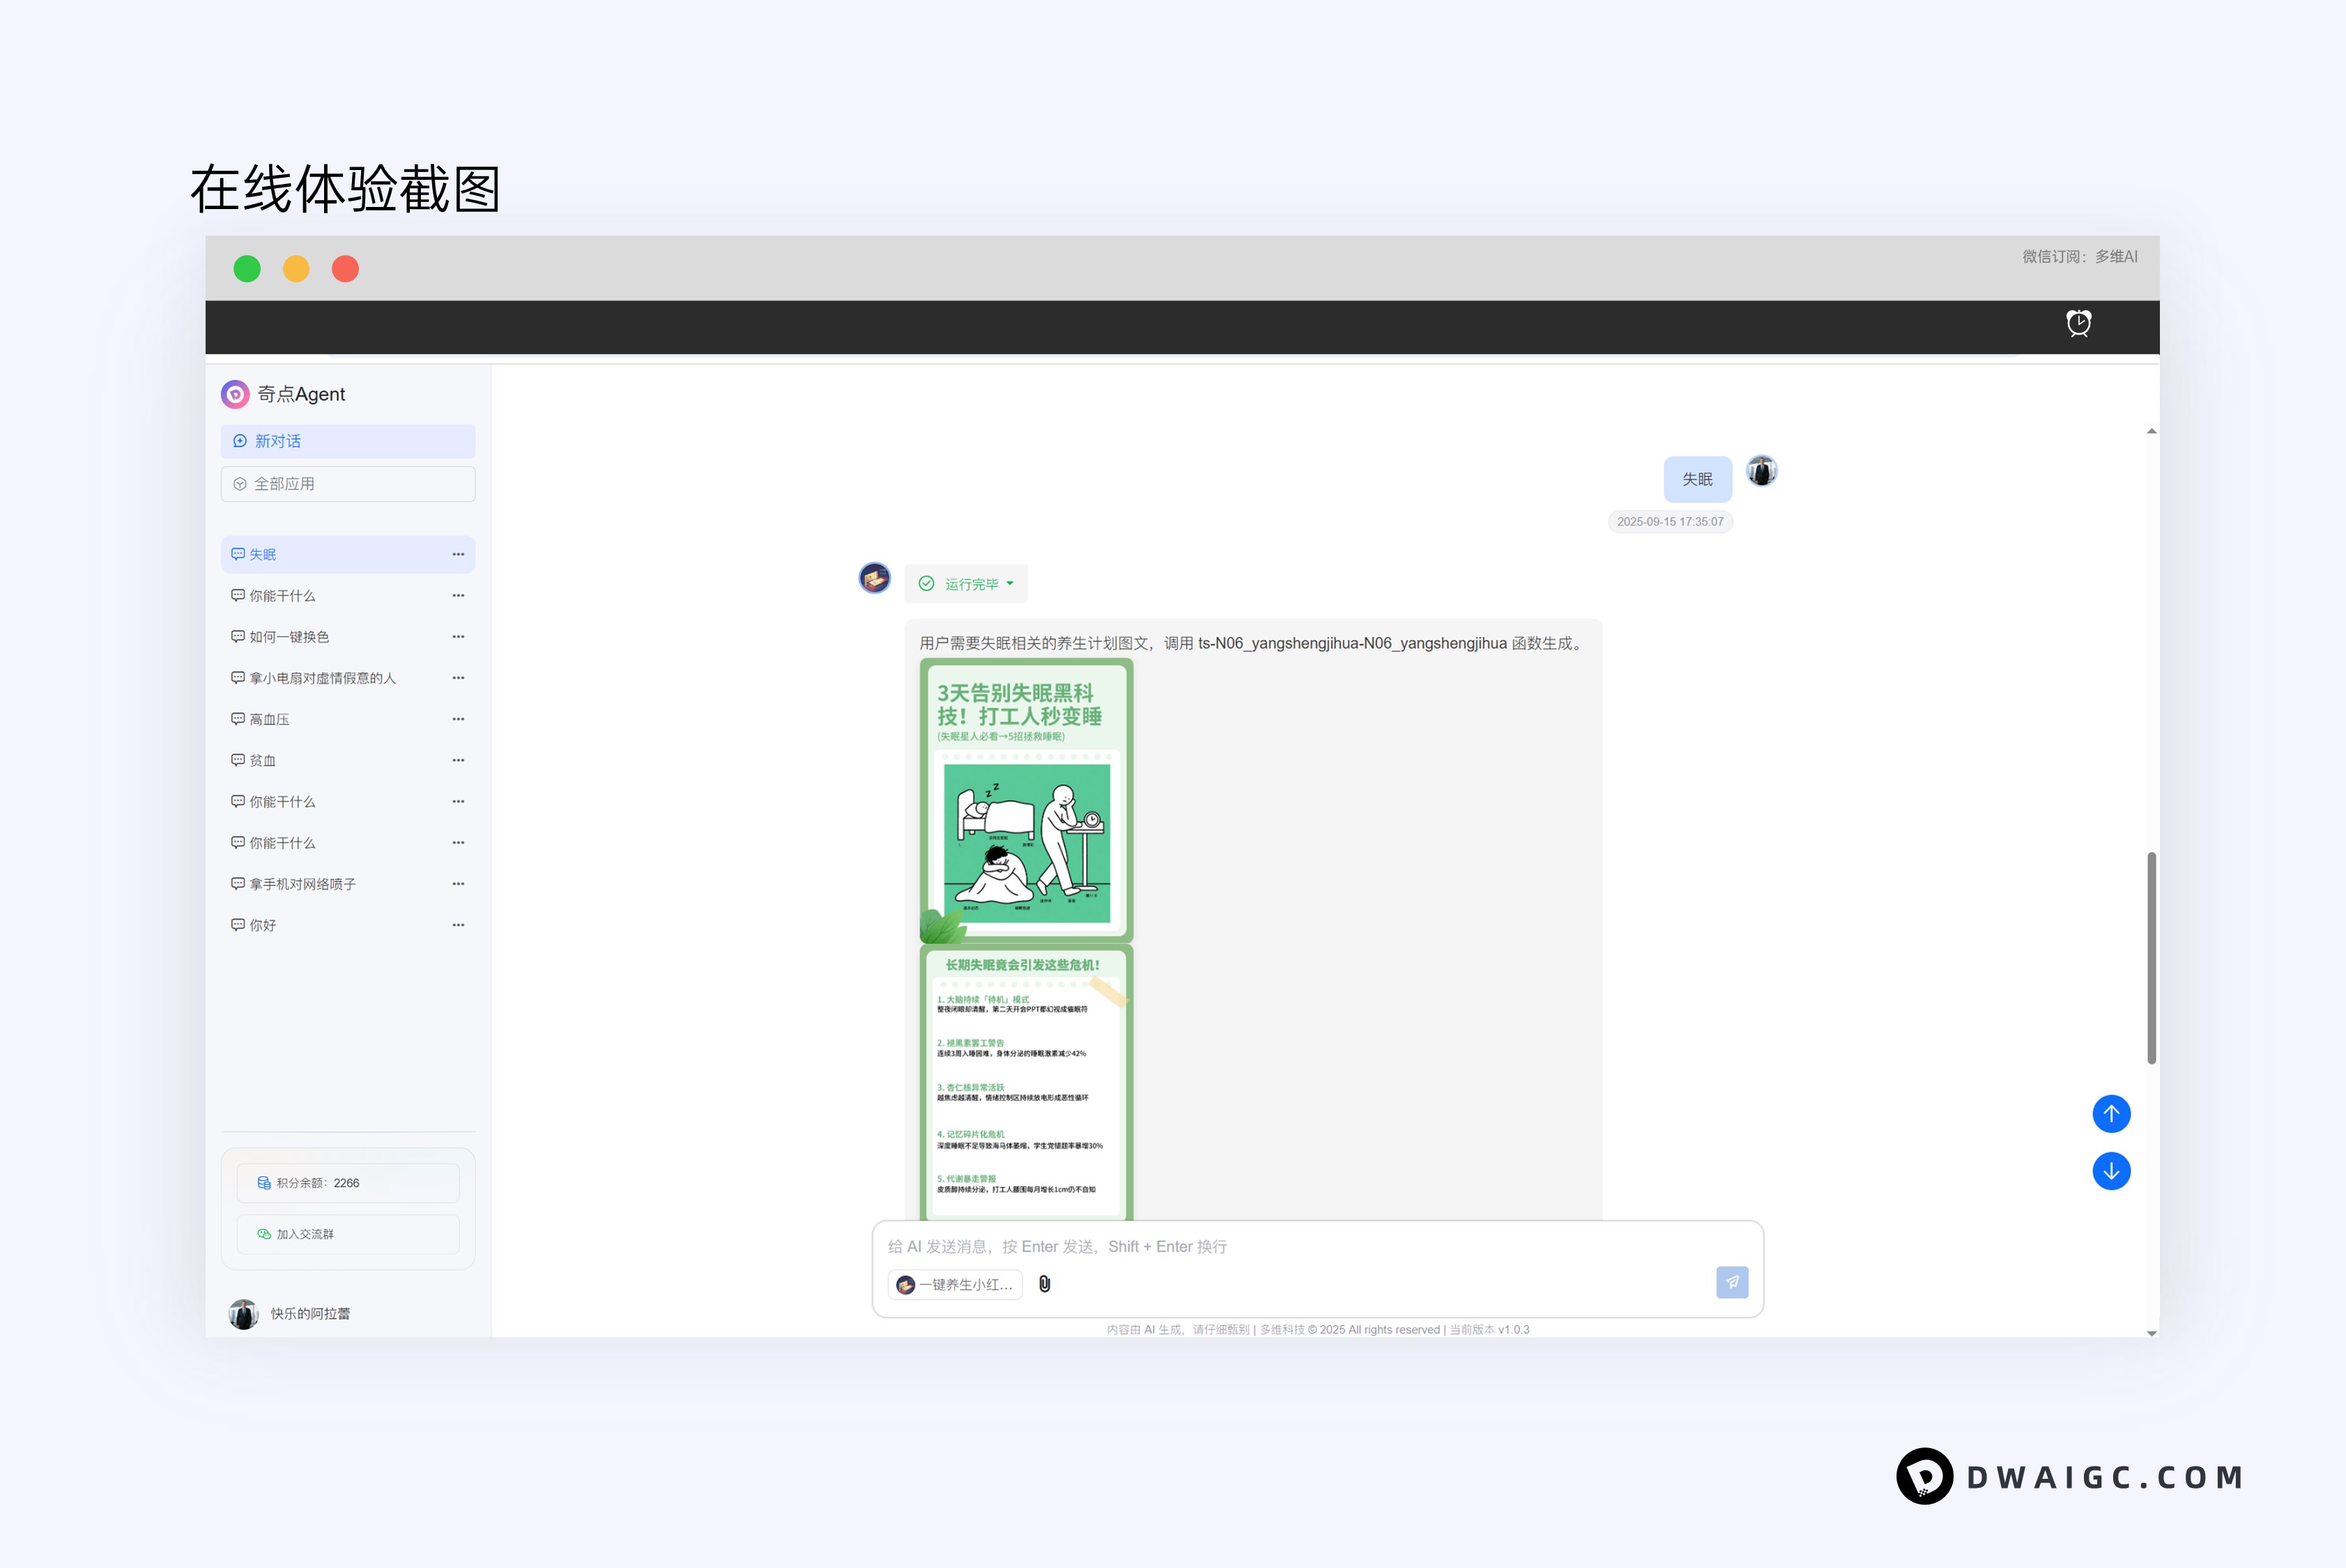Screen dimensions: 2346x1568
Task: Click the 奇点Agent logo
Action: coord(236,394)
